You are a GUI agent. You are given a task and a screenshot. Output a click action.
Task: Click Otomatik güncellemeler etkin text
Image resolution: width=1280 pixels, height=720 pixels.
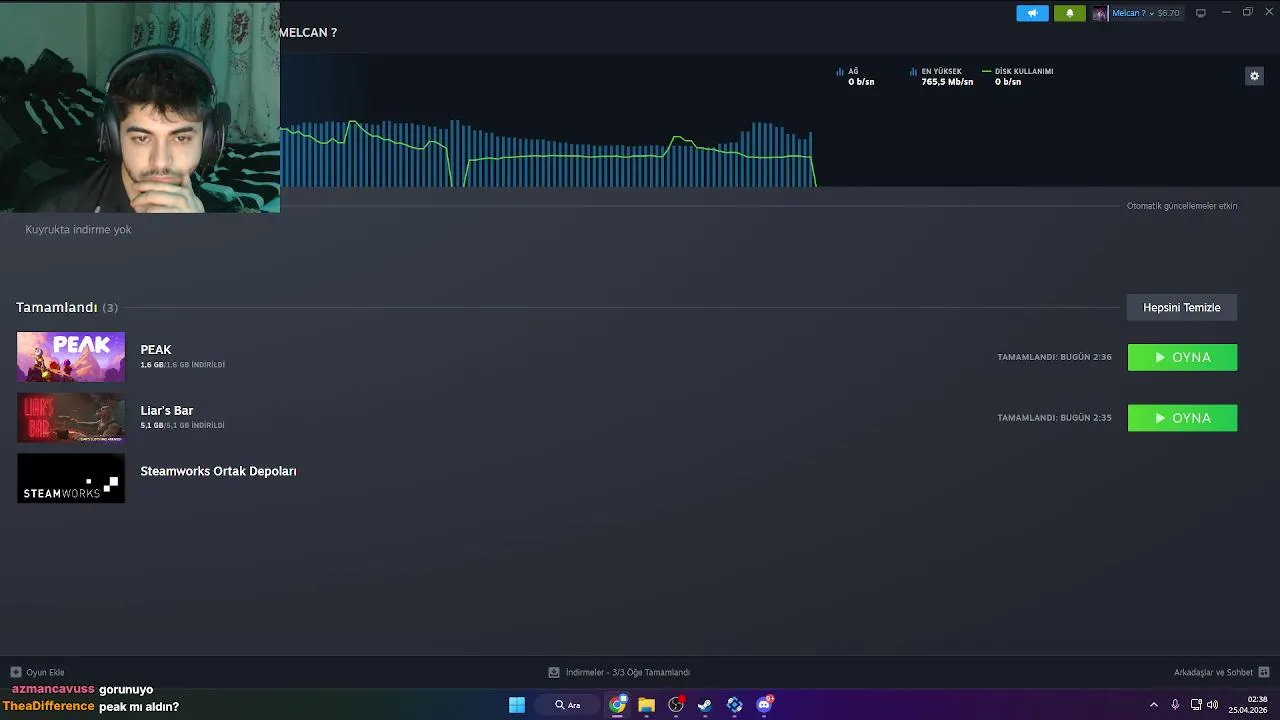(1182, 206)
